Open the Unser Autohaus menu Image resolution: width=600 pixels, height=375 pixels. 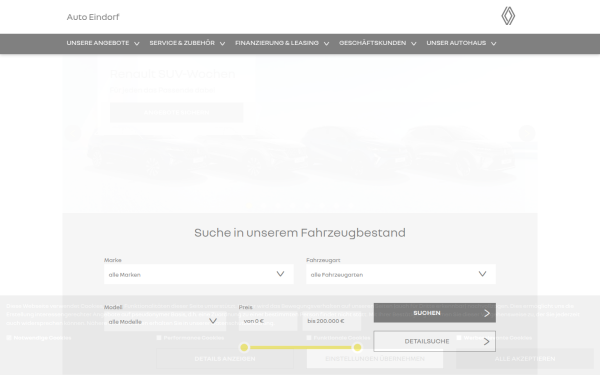click(x=461, y=43)
